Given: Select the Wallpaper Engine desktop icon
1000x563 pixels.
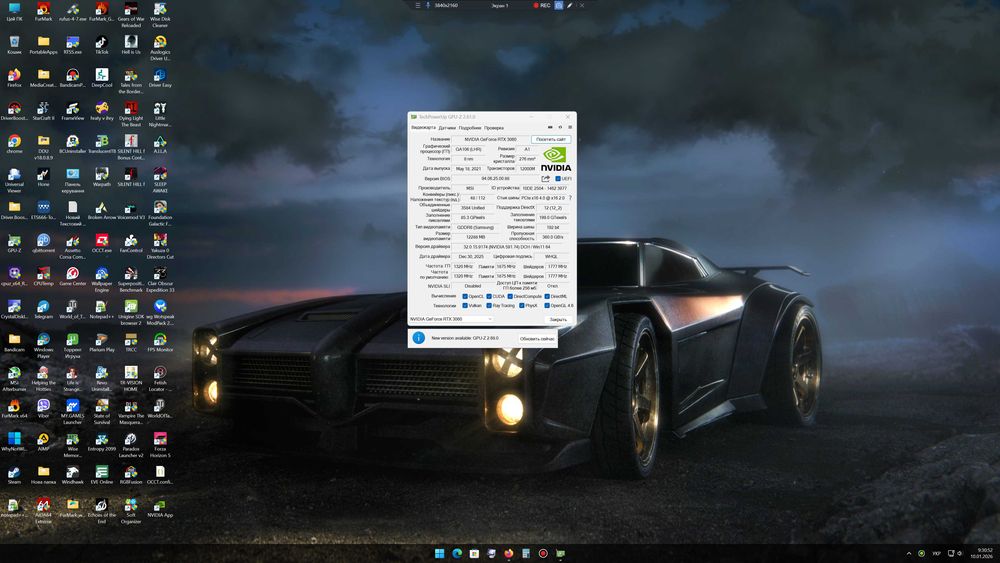Looking at the screenshot, I should (x=102, y=280).
